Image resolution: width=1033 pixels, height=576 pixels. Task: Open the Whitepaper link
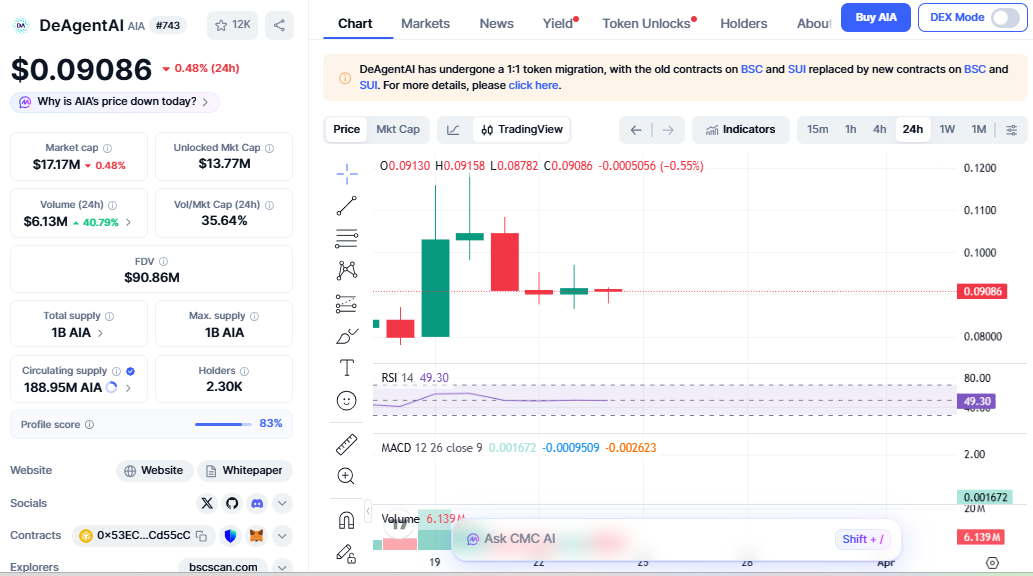point(243,470)
